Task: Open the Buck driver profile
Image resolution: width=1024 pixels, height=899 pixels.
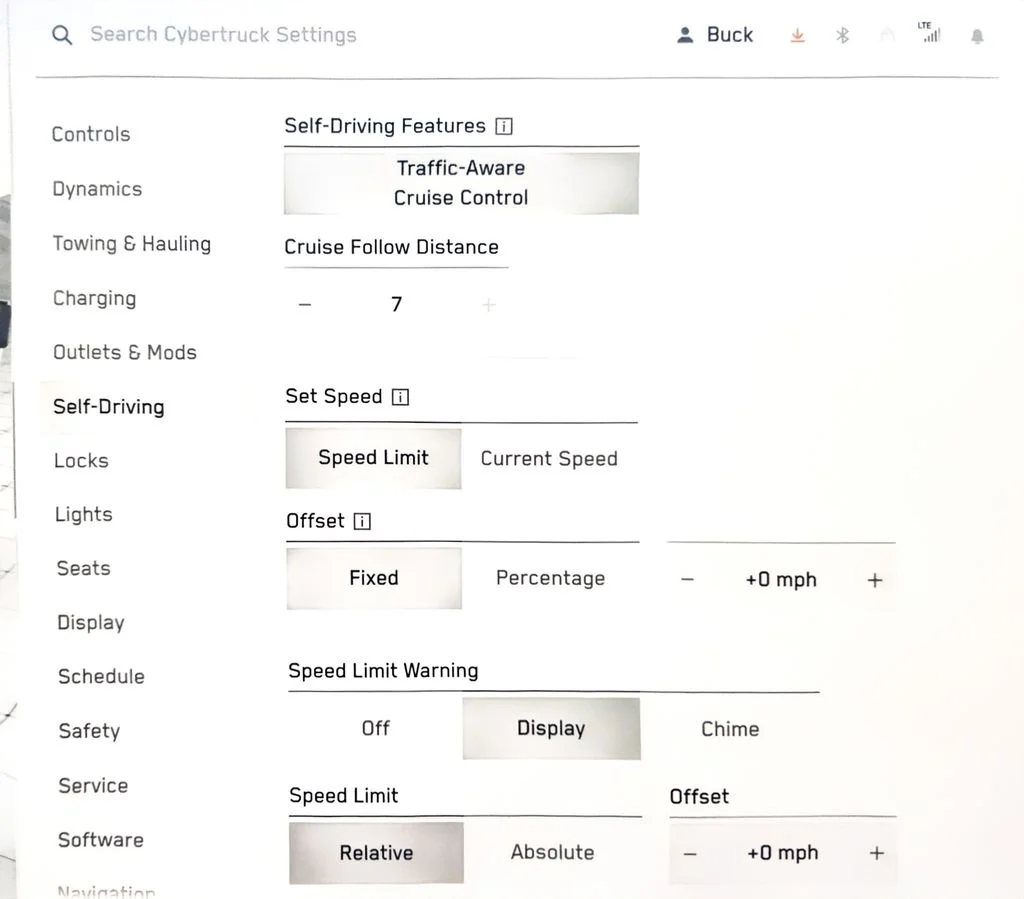Action: click(x=715, y=35)
